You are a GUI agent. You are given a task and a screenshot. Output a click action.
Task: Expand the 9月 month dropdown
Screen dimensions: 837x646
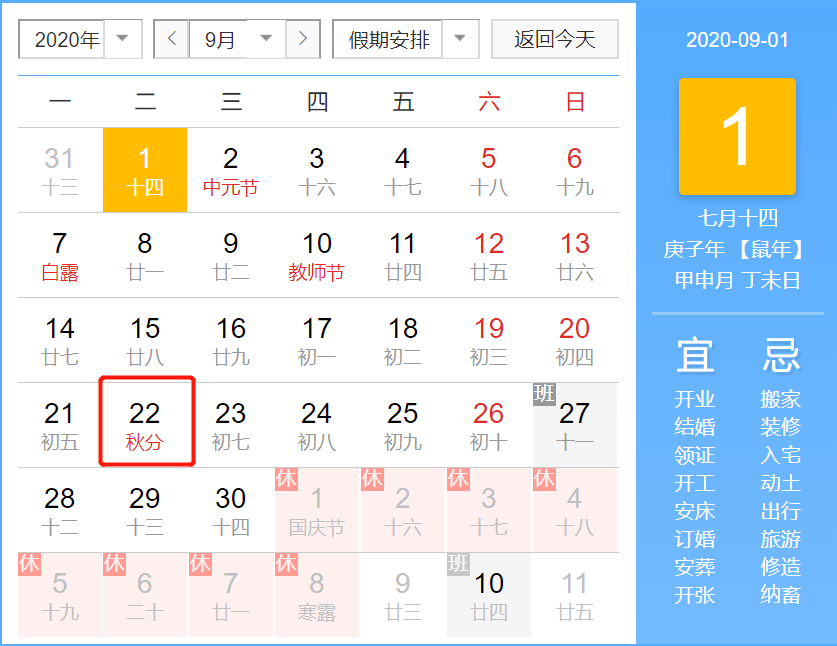click(x=238, y=39)
